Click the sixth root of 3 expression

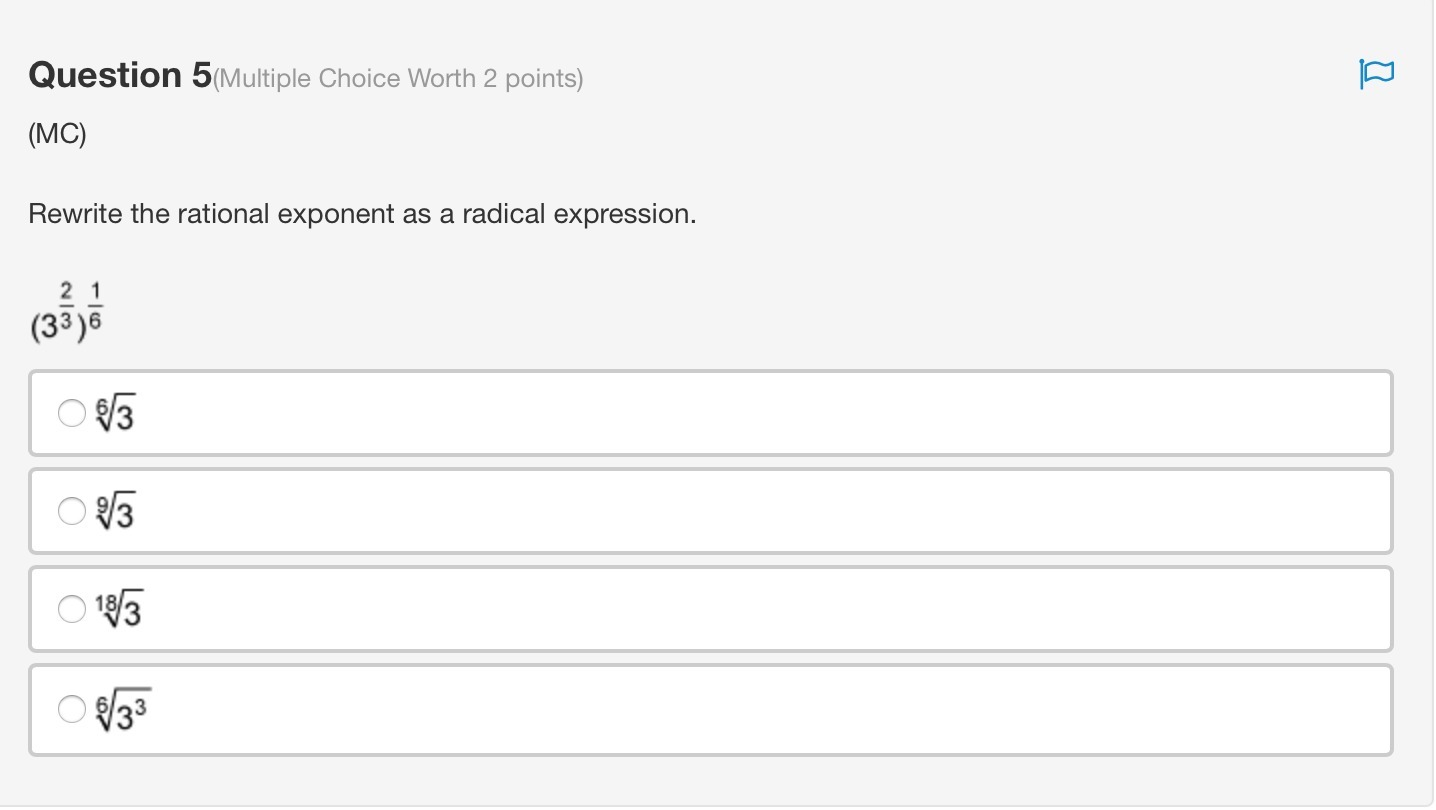[115, 414]
